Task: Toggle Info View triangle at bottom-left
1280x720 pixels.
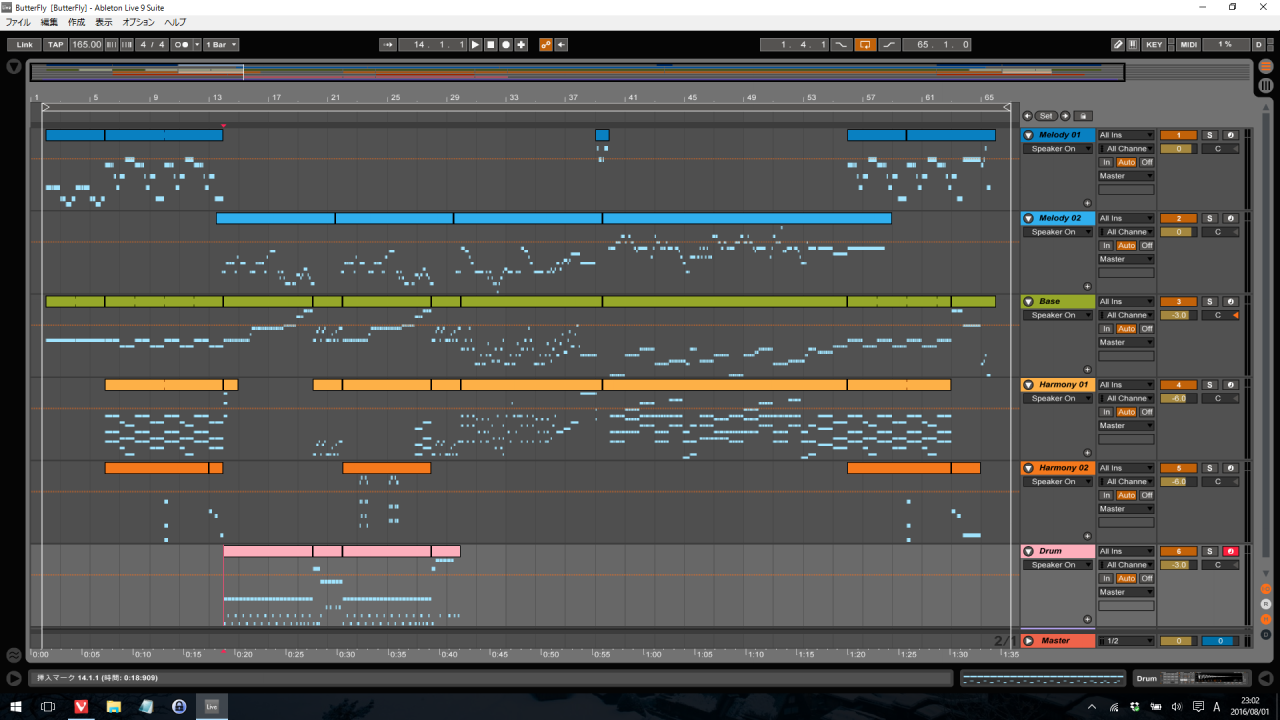Action: click(13, 679)
